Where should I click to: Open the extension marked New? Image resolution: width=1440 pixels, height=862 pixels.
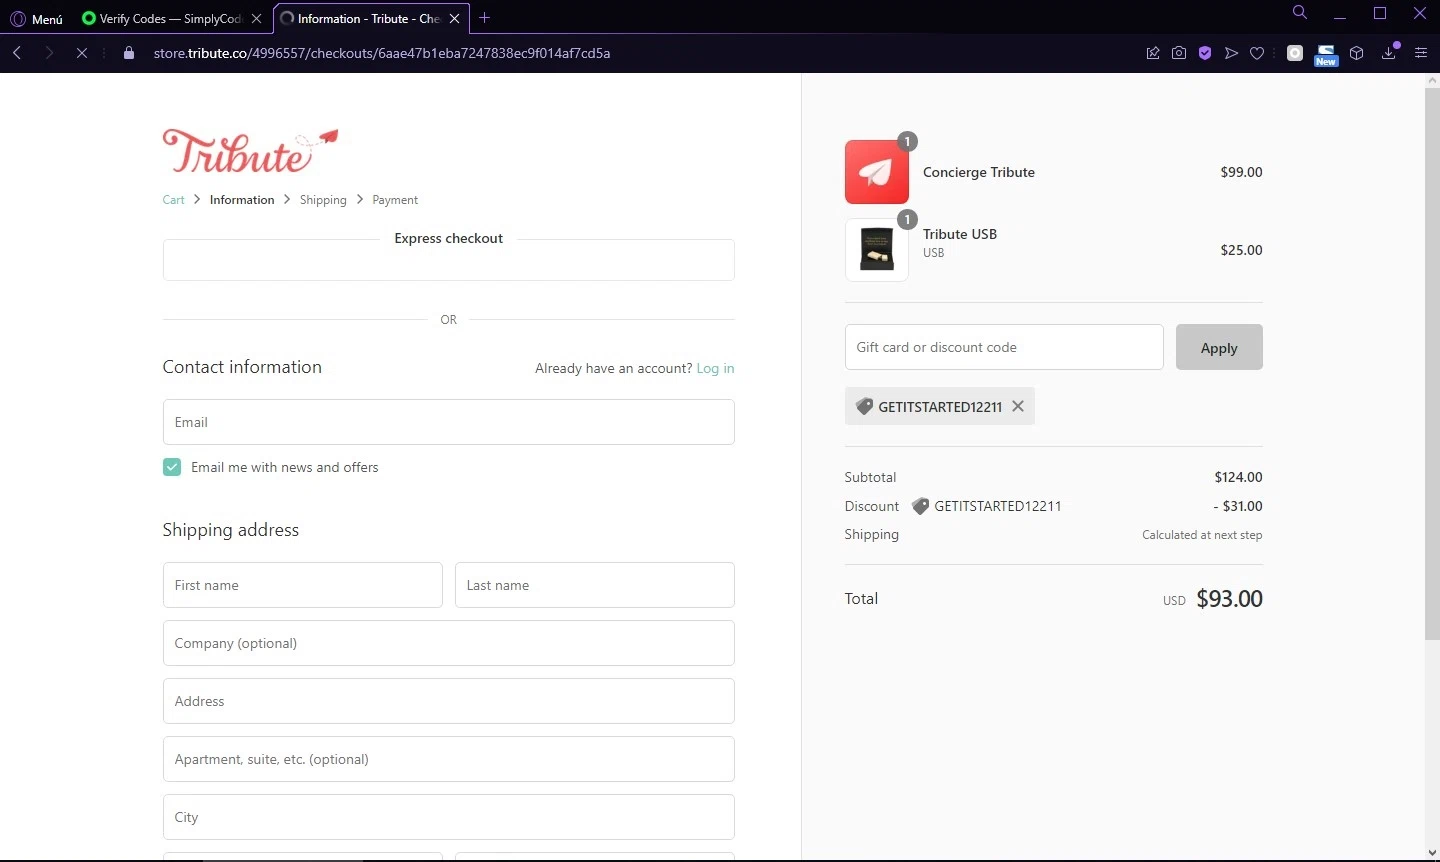[1326, 55]
